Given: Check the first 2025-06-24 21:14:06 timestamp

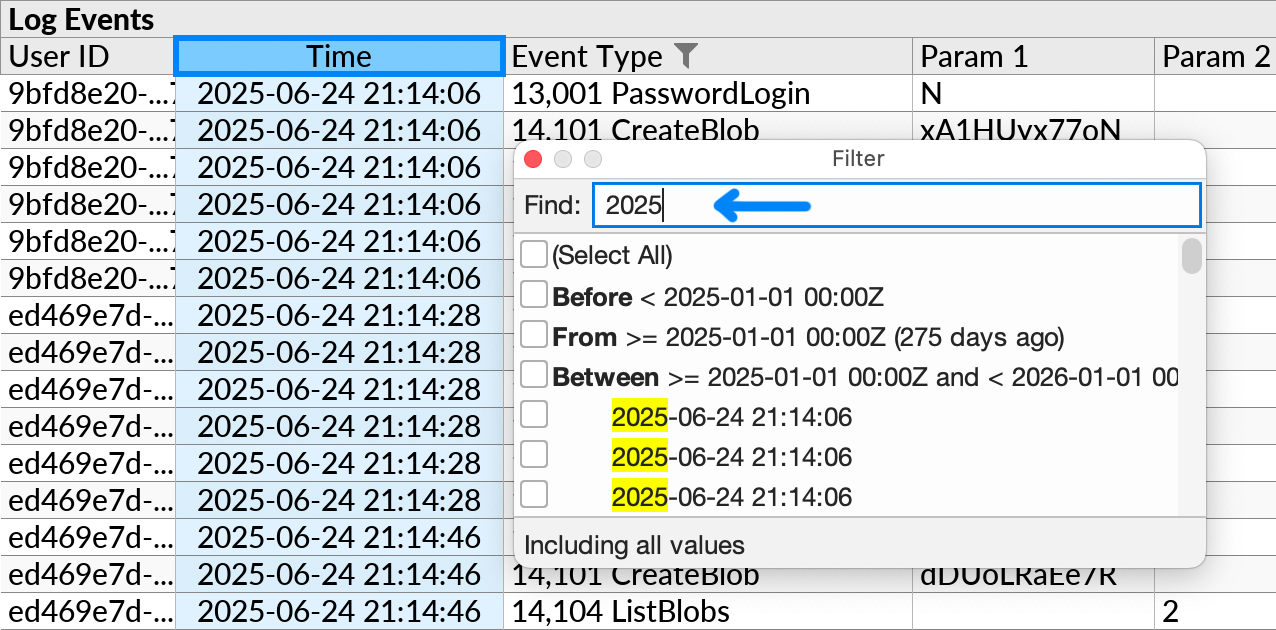Looking at the screenshot, I should click(x=534, y=414).
